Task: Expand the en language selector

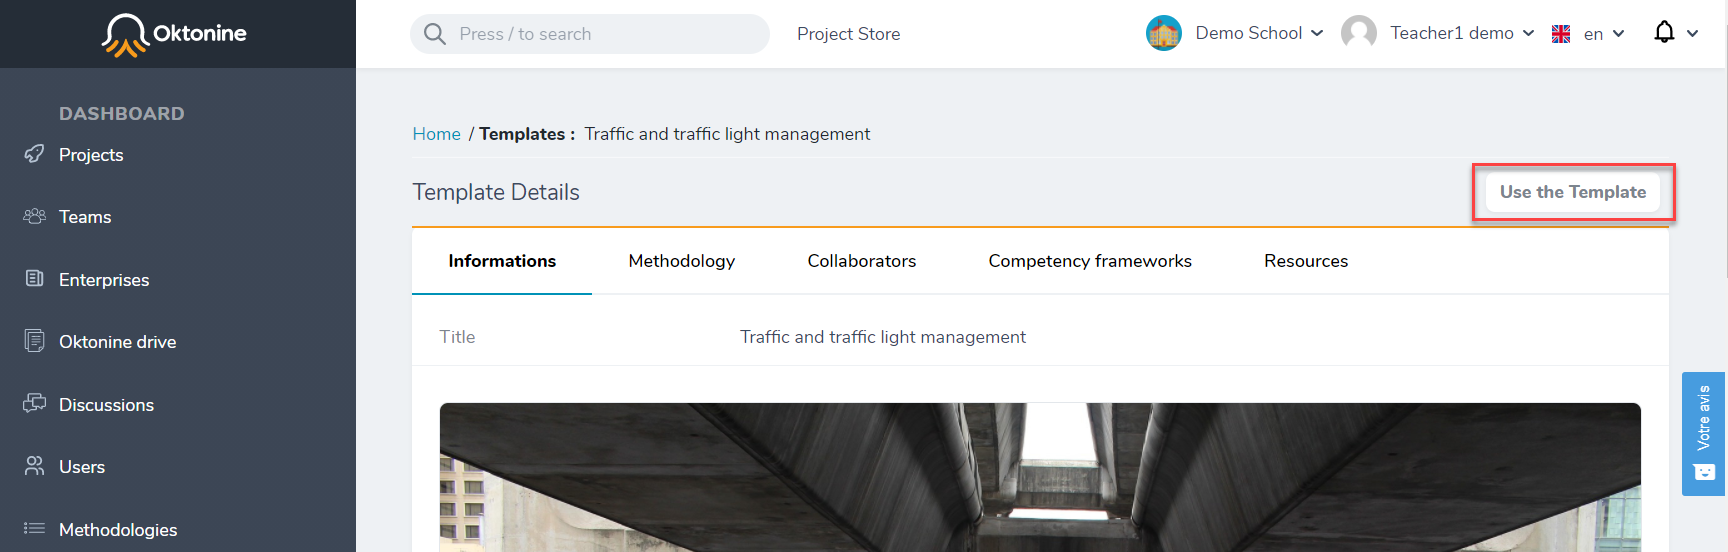Action: click(1588, 34)
